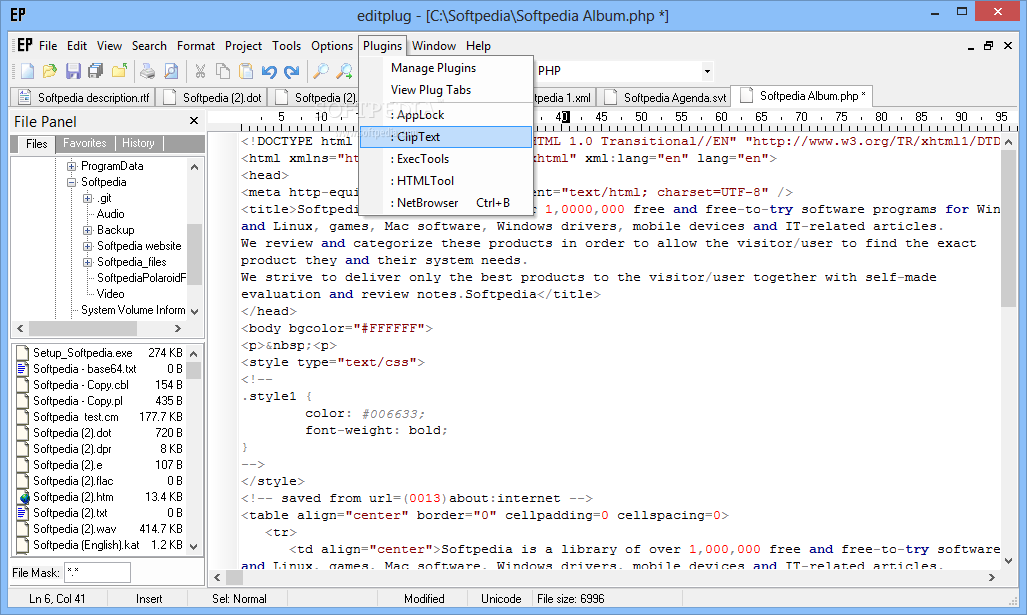Click the editor vertical scrollbar thumb
This screenshot has height=615, width=1027.
(x=1008, y=228)
